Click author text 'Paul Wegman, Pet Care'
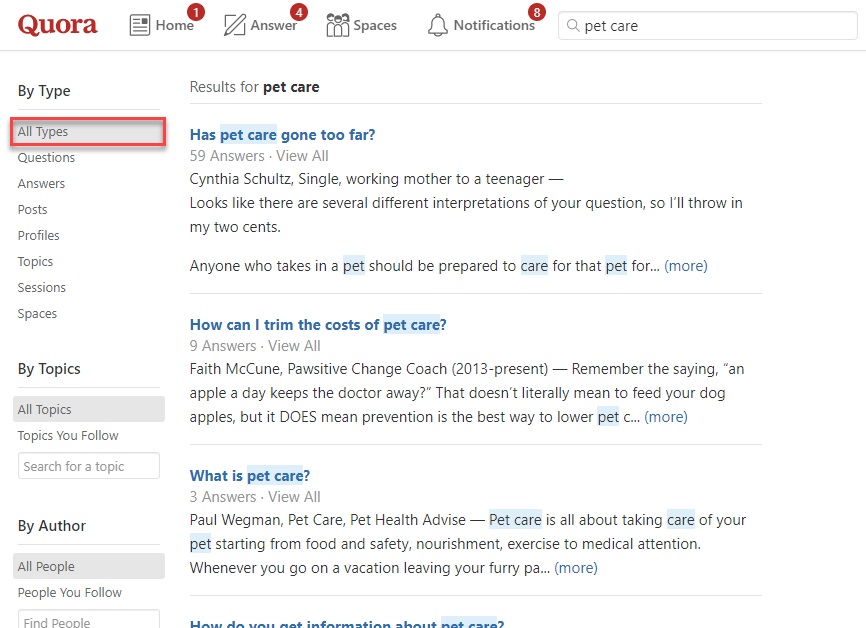866x628 pixels. pos(266,520)
